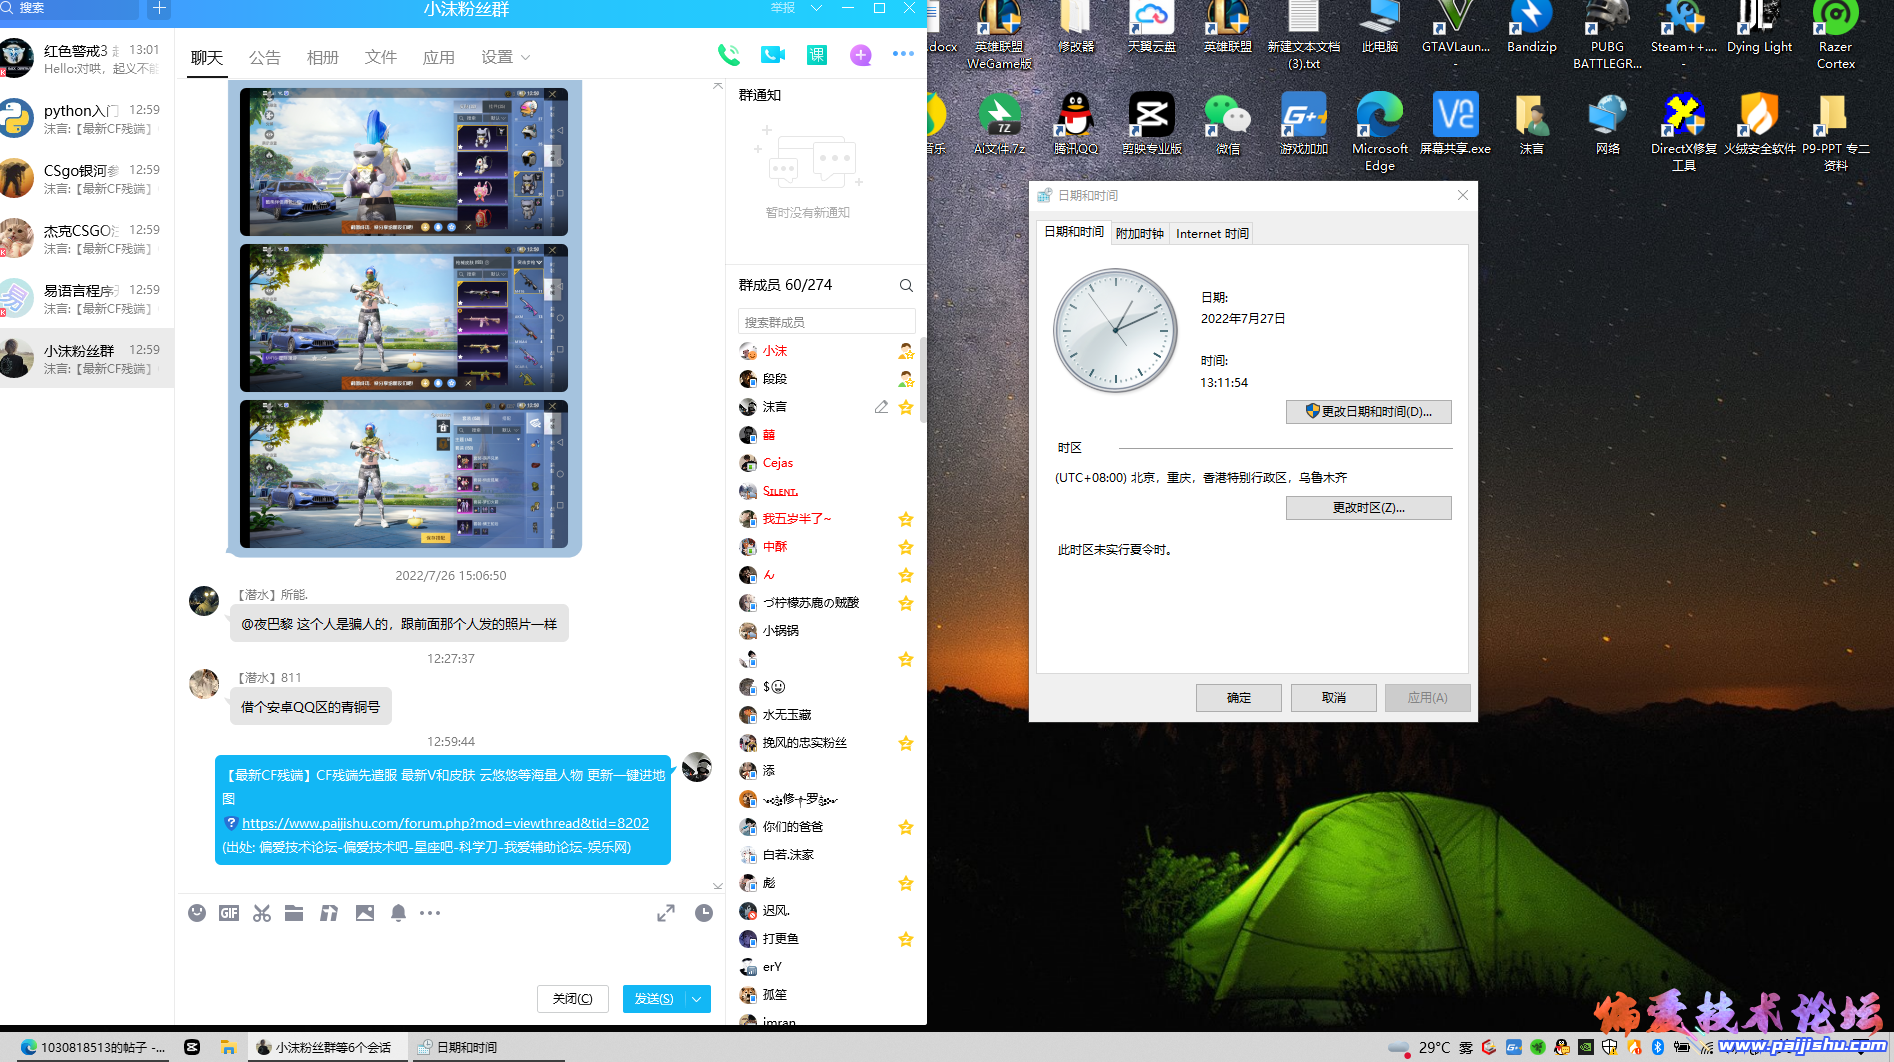Open the python入门 conversation
This screenshot has height=1062, width=1894.
[87, 118]
